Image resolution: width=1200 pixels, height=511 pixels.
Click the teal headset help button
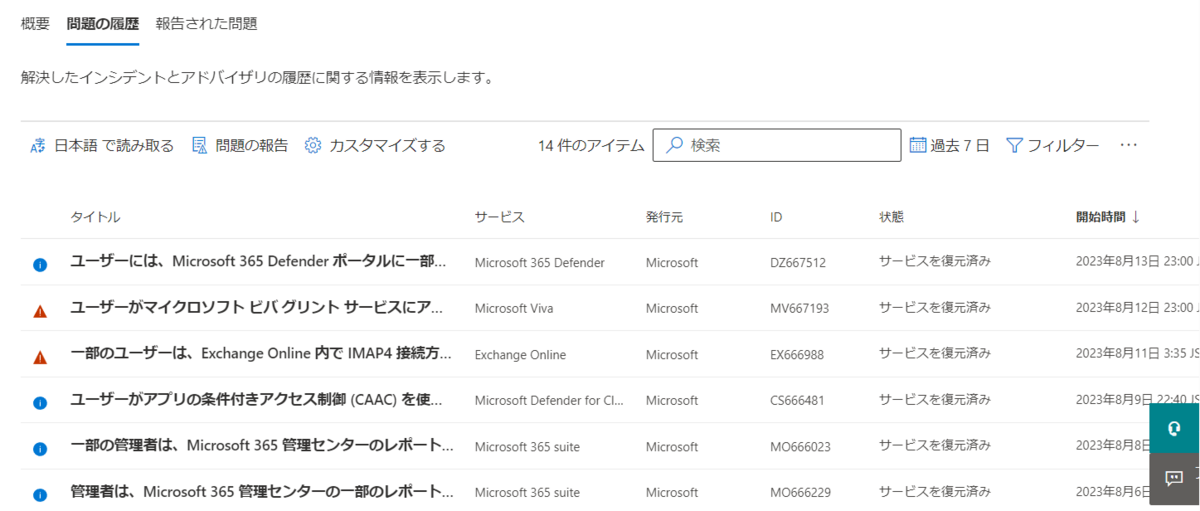tap(1175, 428)
